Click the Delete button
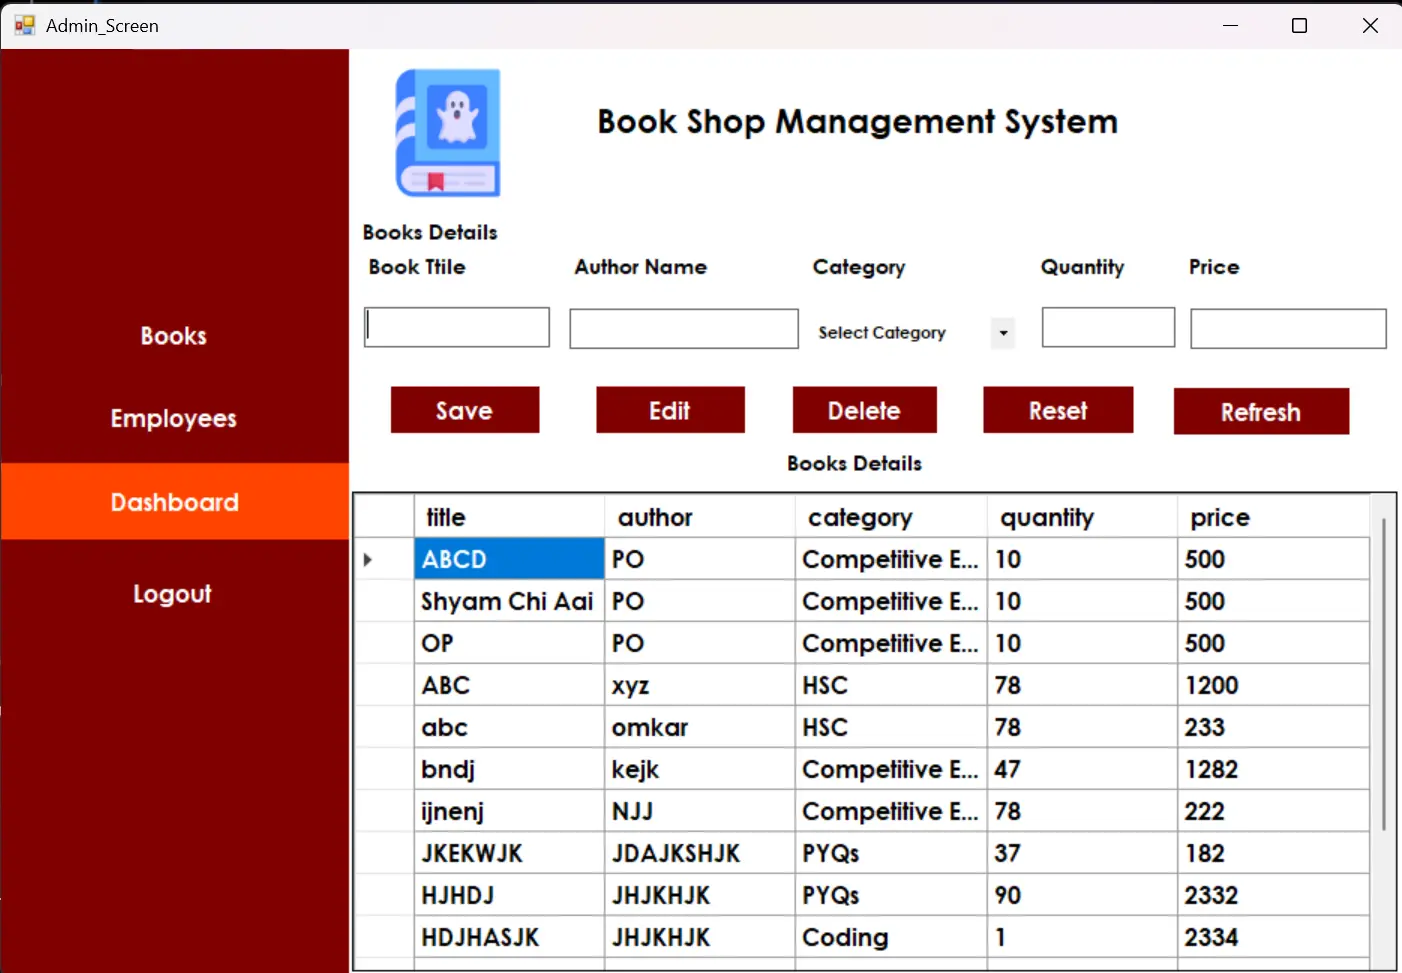1402x973 pixels. click(x=864, y=411)
